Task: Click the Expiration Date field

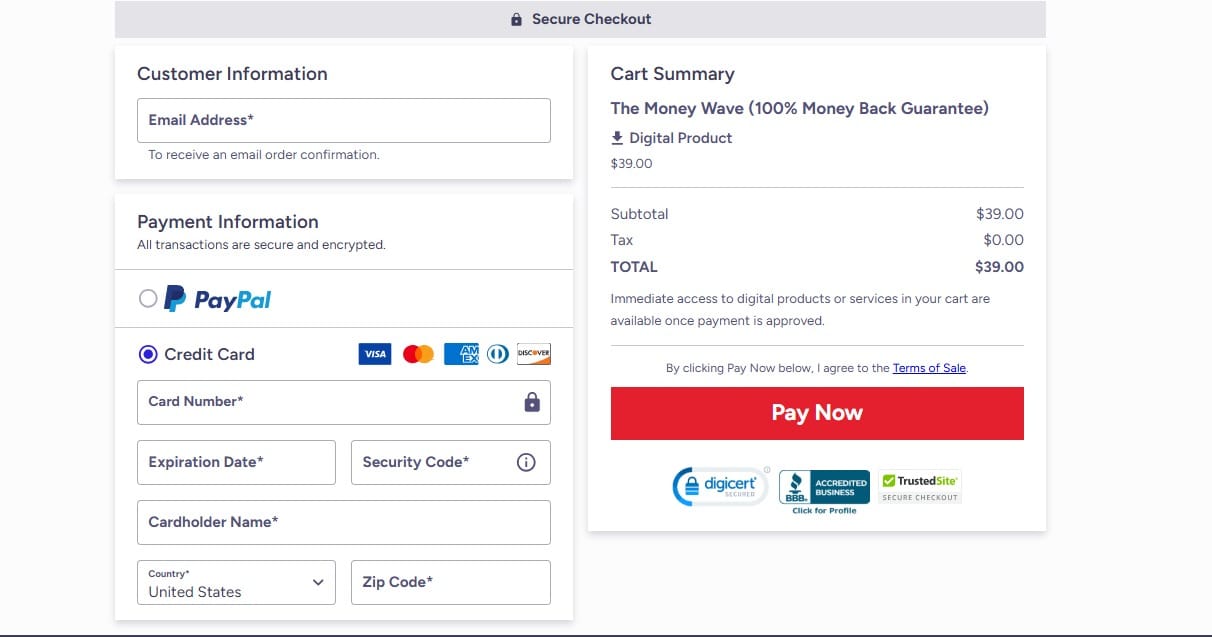Action: [x=236, y=462]
